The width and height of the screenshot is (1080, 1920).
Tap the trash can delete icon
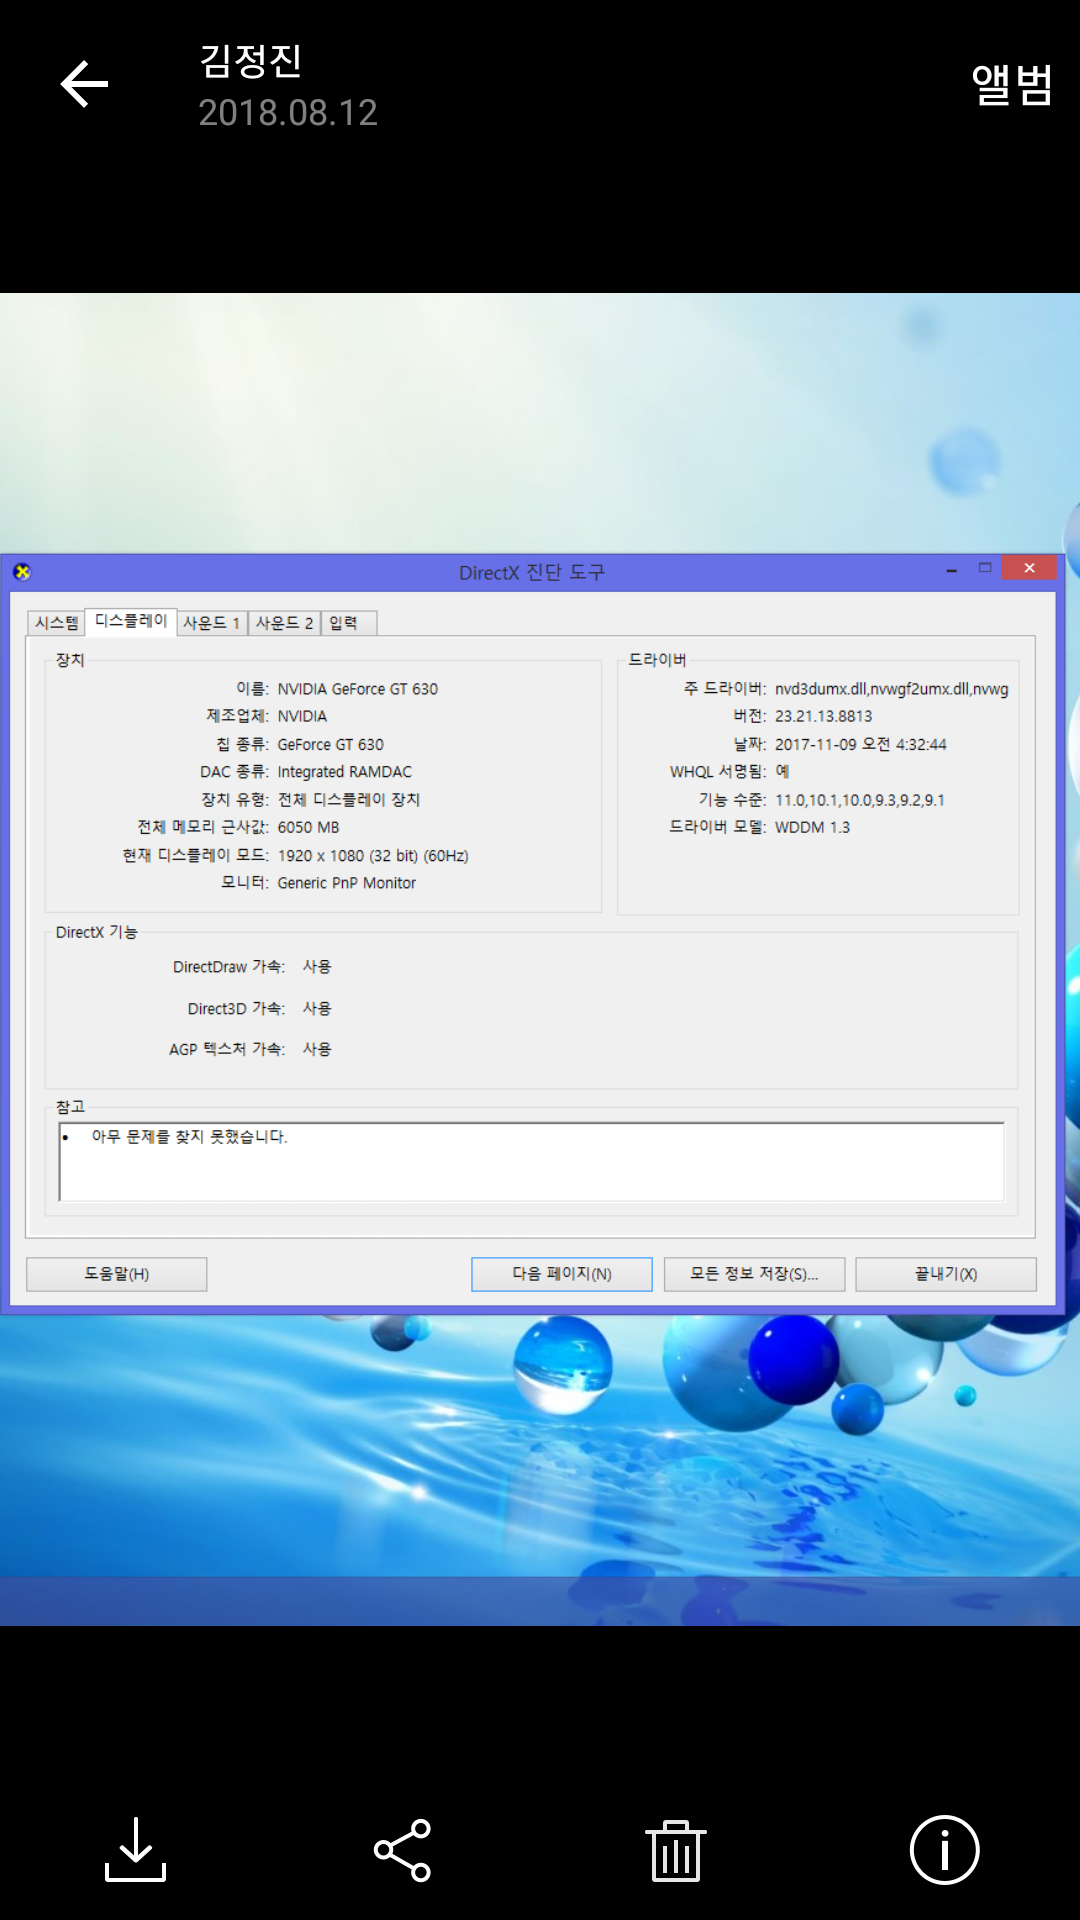tap(675, 1850)
